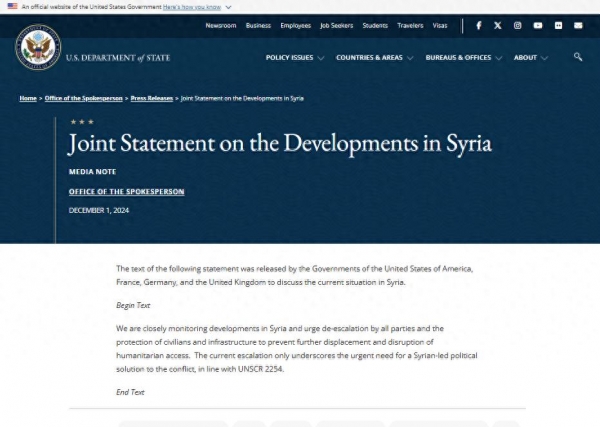Image resolution: width=600 pixels, height=427 pixels.
Task: Open the Instagram icon in header
Action: click(x=518, y=25)
